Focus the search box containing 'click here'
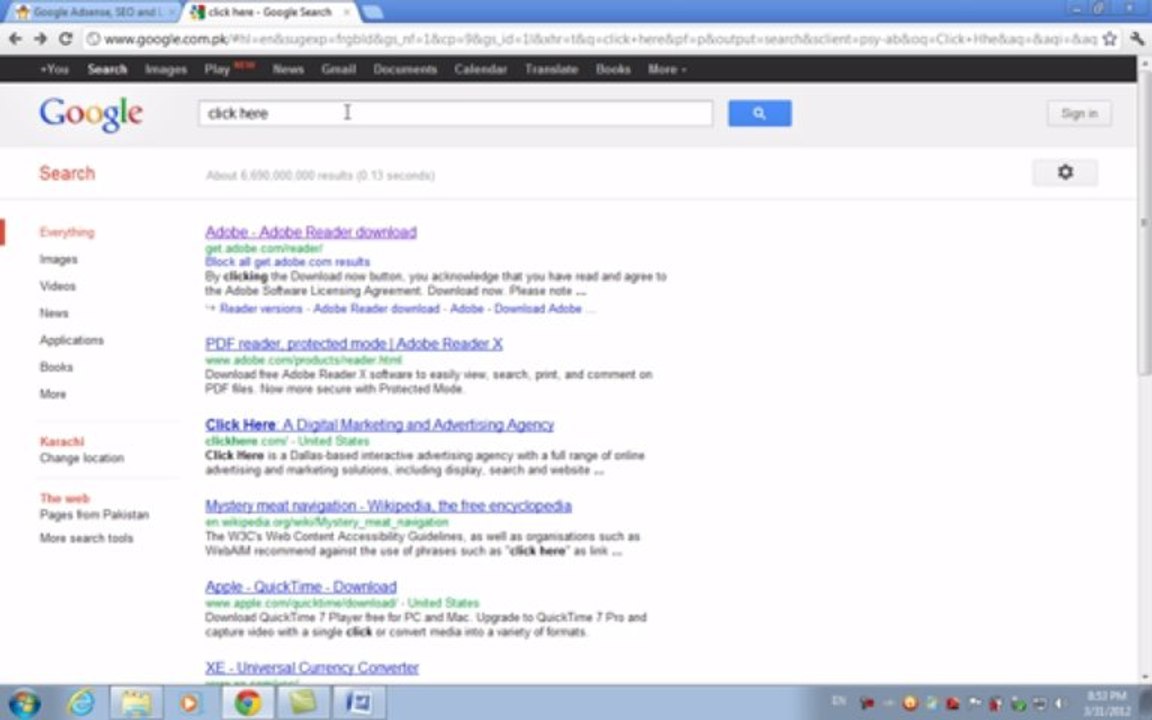 coord(455,113)
